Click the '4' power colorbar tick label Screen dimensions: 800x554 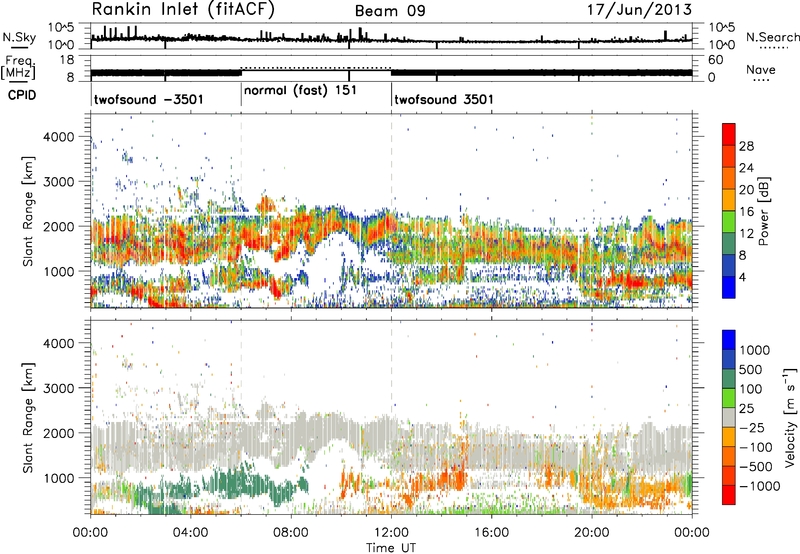(742, 277)
